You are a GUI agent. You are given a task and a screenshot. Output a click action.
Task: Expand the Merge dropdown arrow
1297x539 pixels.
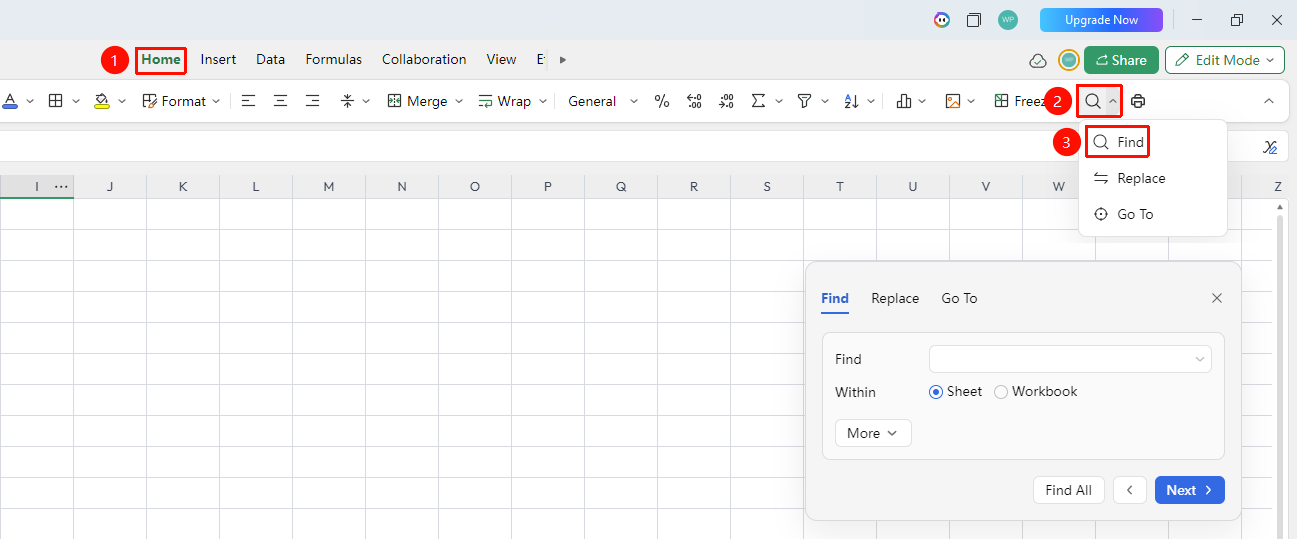[459, 101]
